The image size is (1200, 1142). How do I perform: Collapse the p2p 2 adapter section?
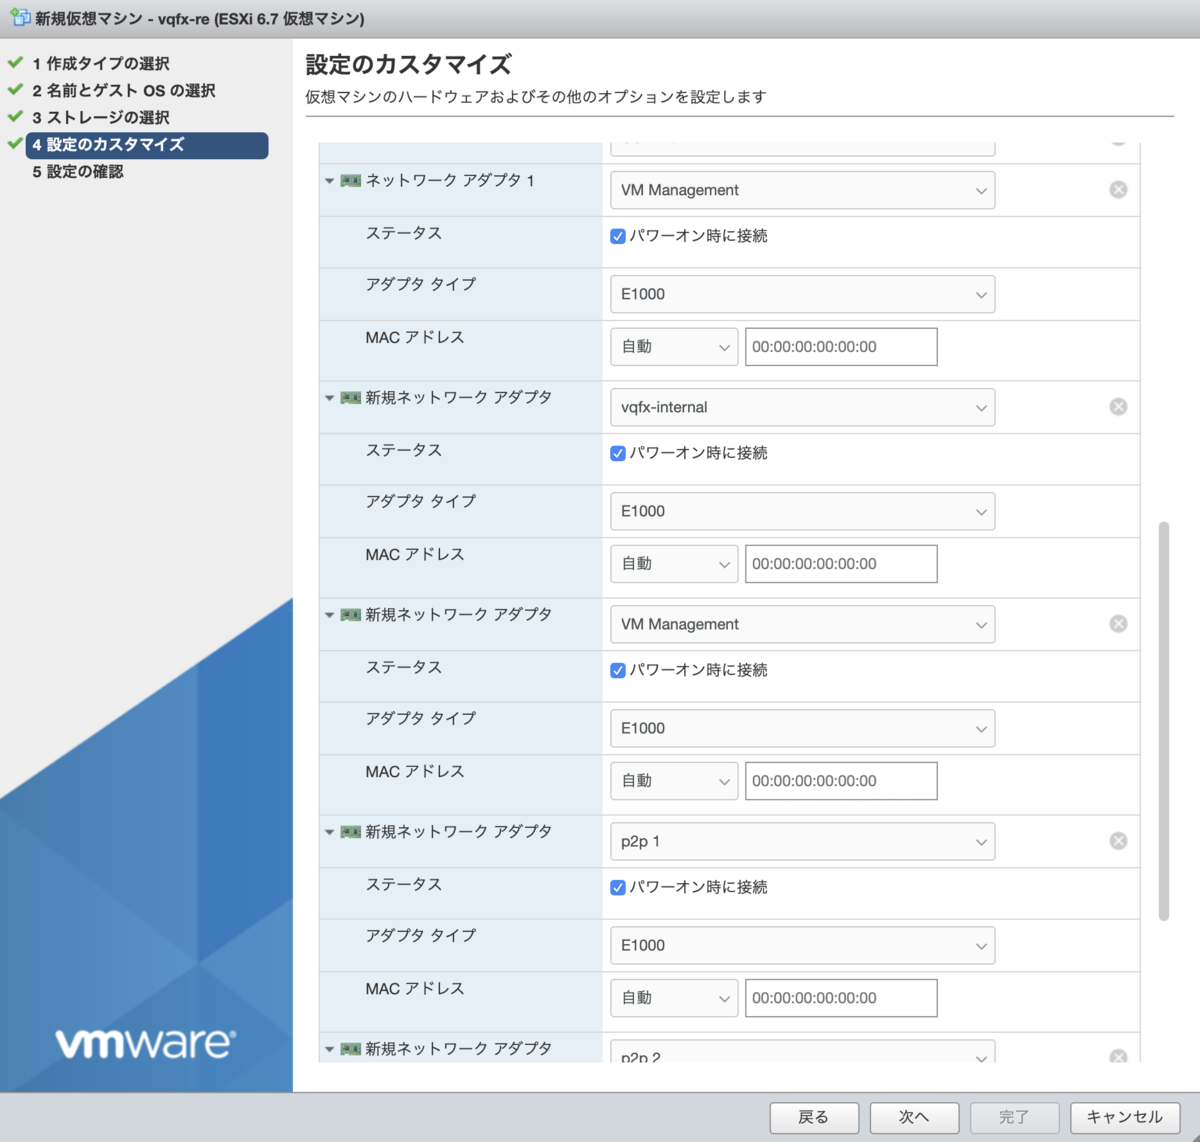click(x=329, y=1049)
